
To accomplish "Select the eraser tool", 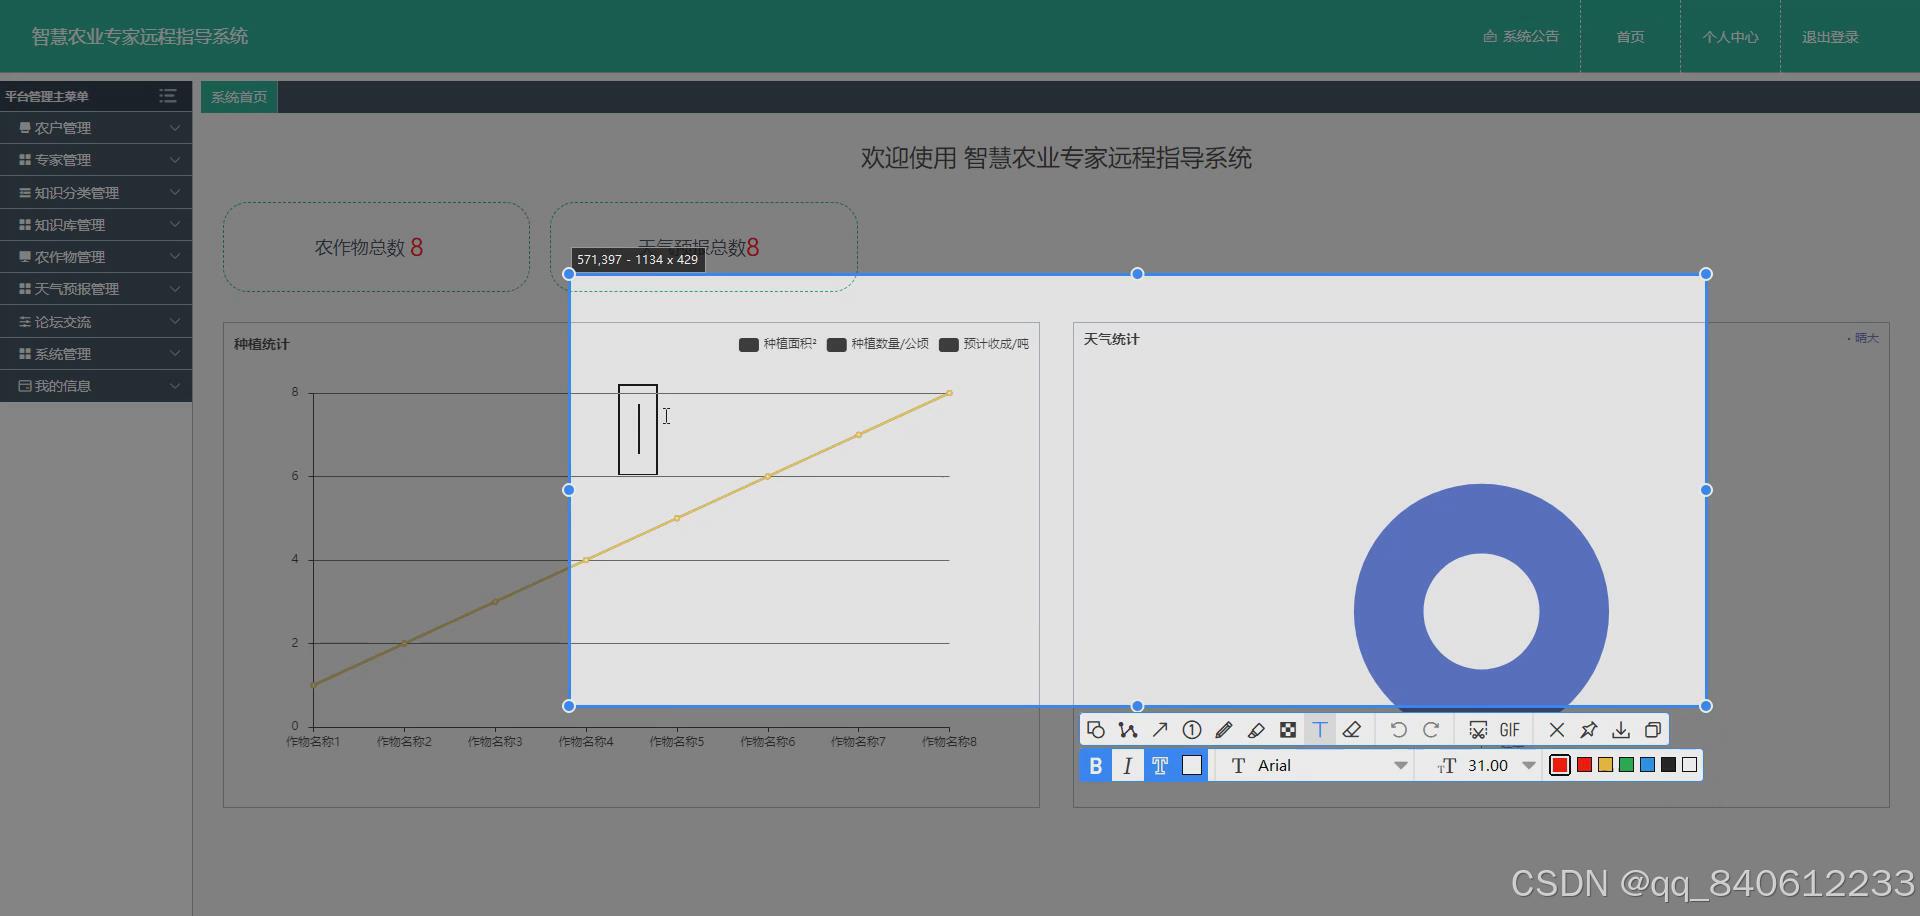I will 1352,730.
